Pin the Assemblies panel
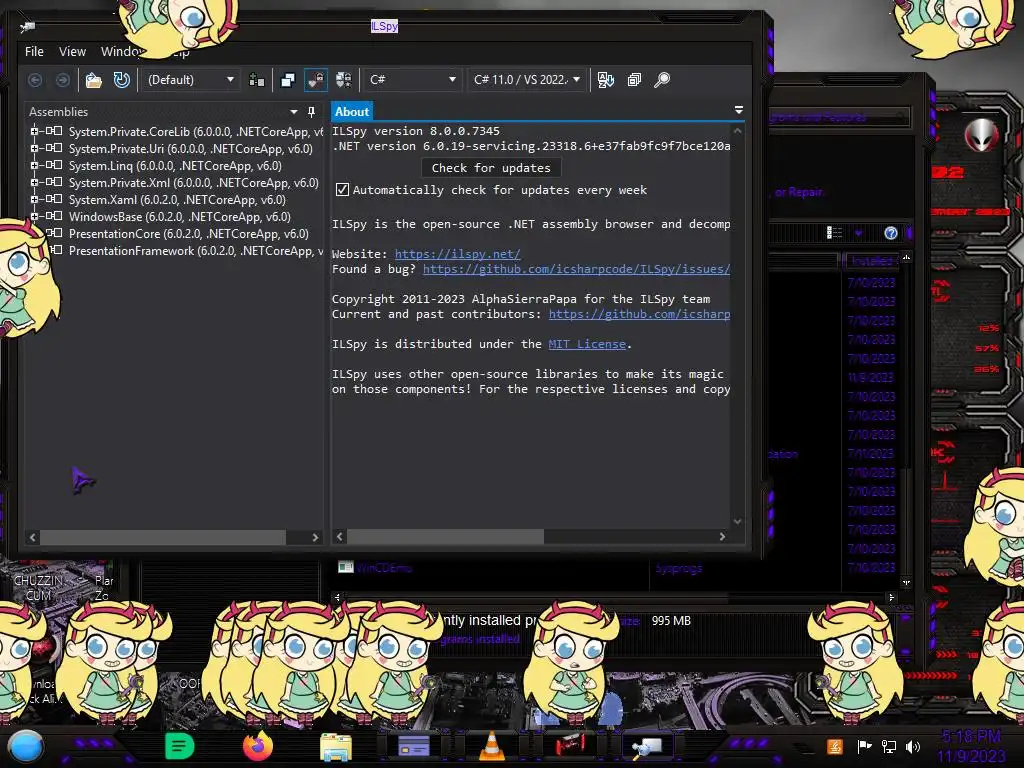This screenshot has height=768, width=1024. coord(312,112)
